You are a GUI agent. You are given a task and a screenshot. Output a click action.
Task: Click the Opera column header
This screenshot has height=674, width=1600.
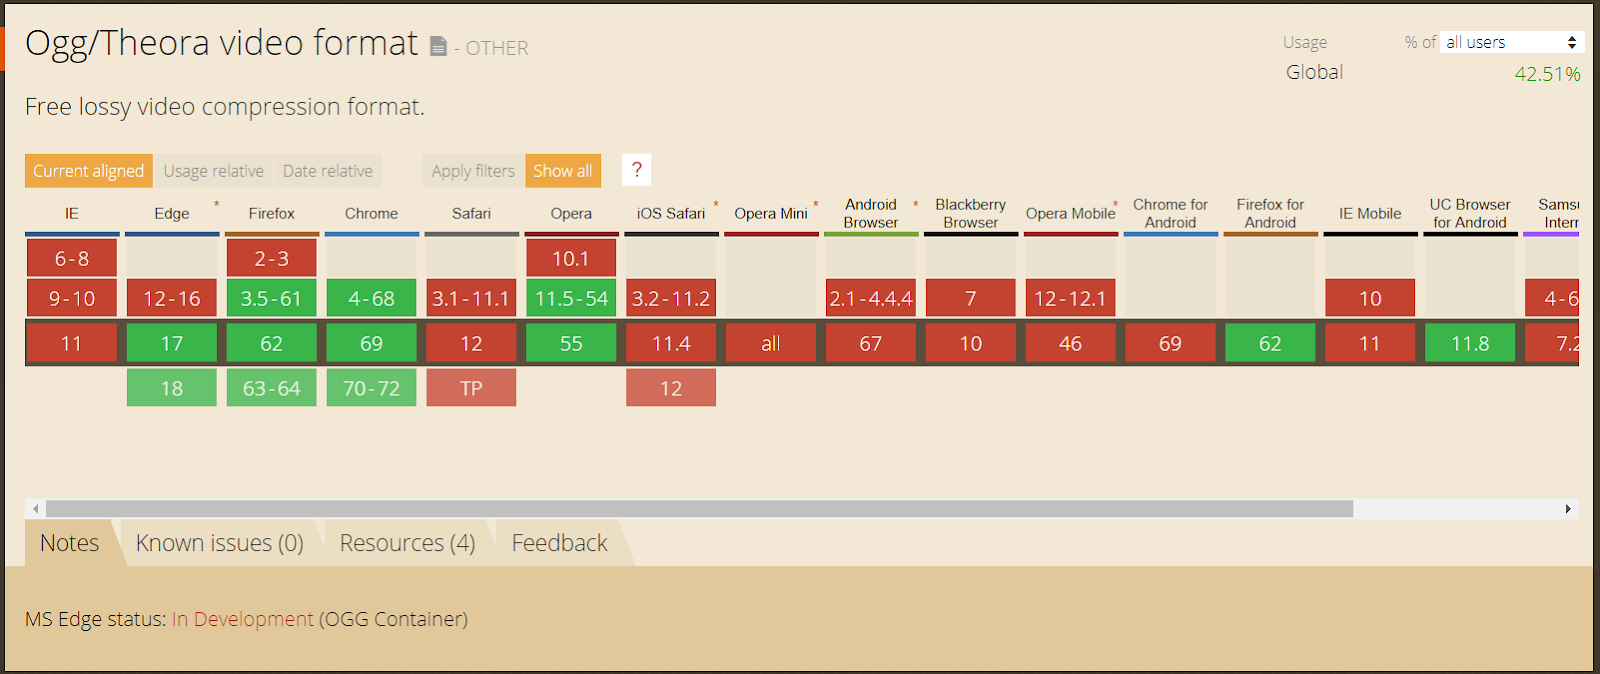[x=571, y=213]
